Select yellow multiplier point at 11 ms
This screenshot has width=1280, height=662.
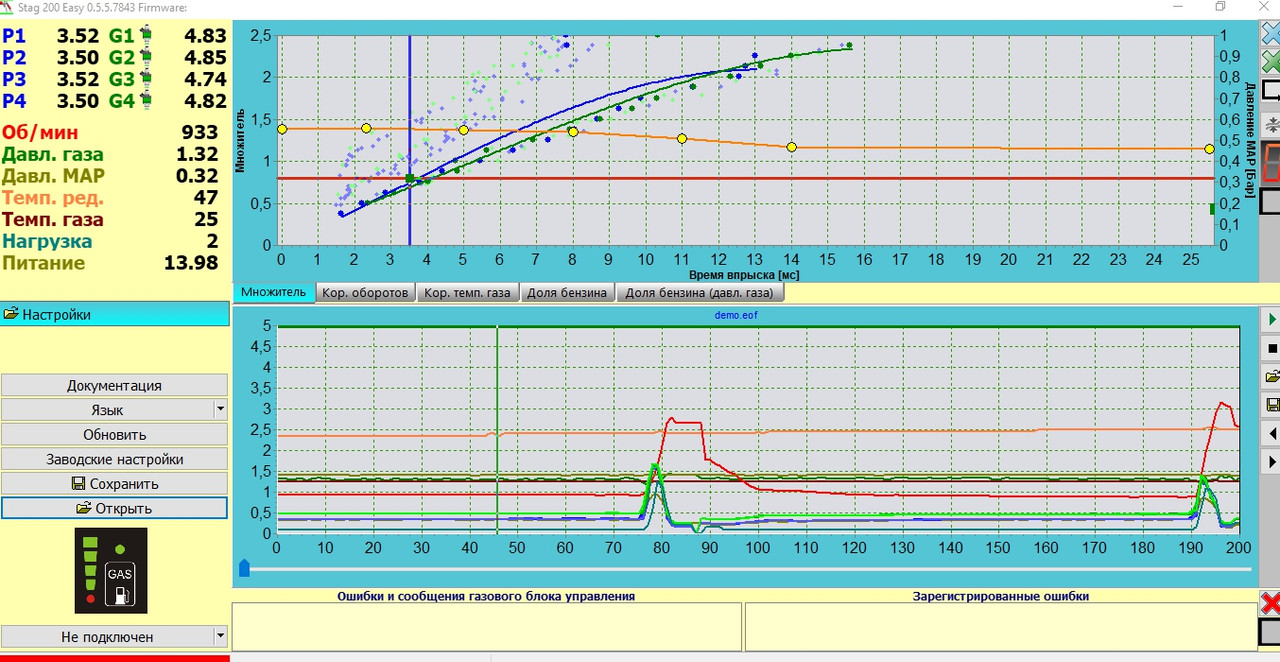point(682,139)
